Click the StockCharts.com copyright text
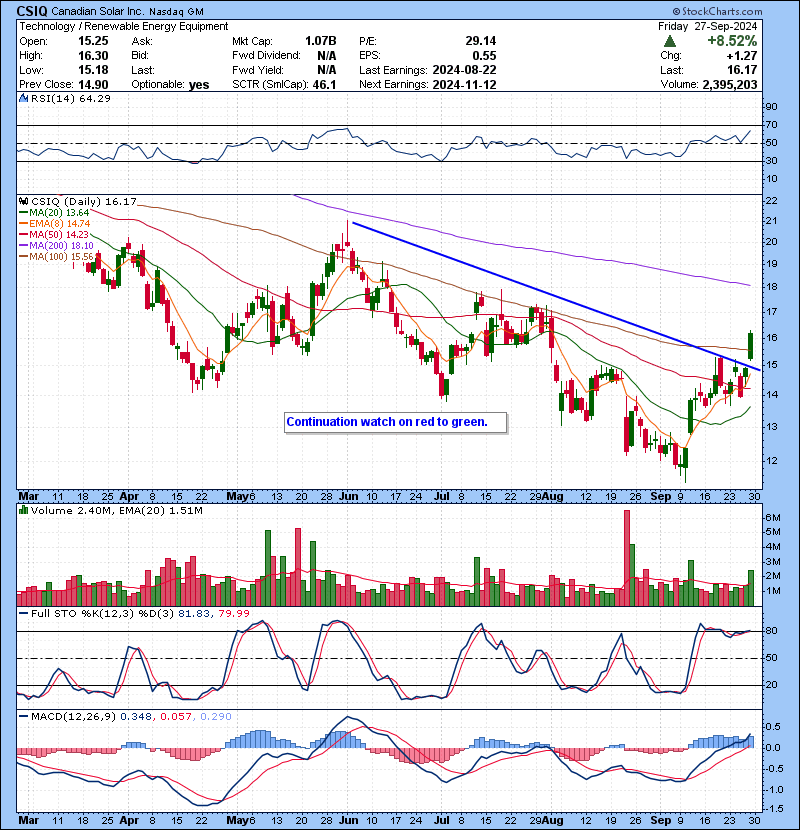This screenshot has width=800, height=830. [x=717, y=11]
